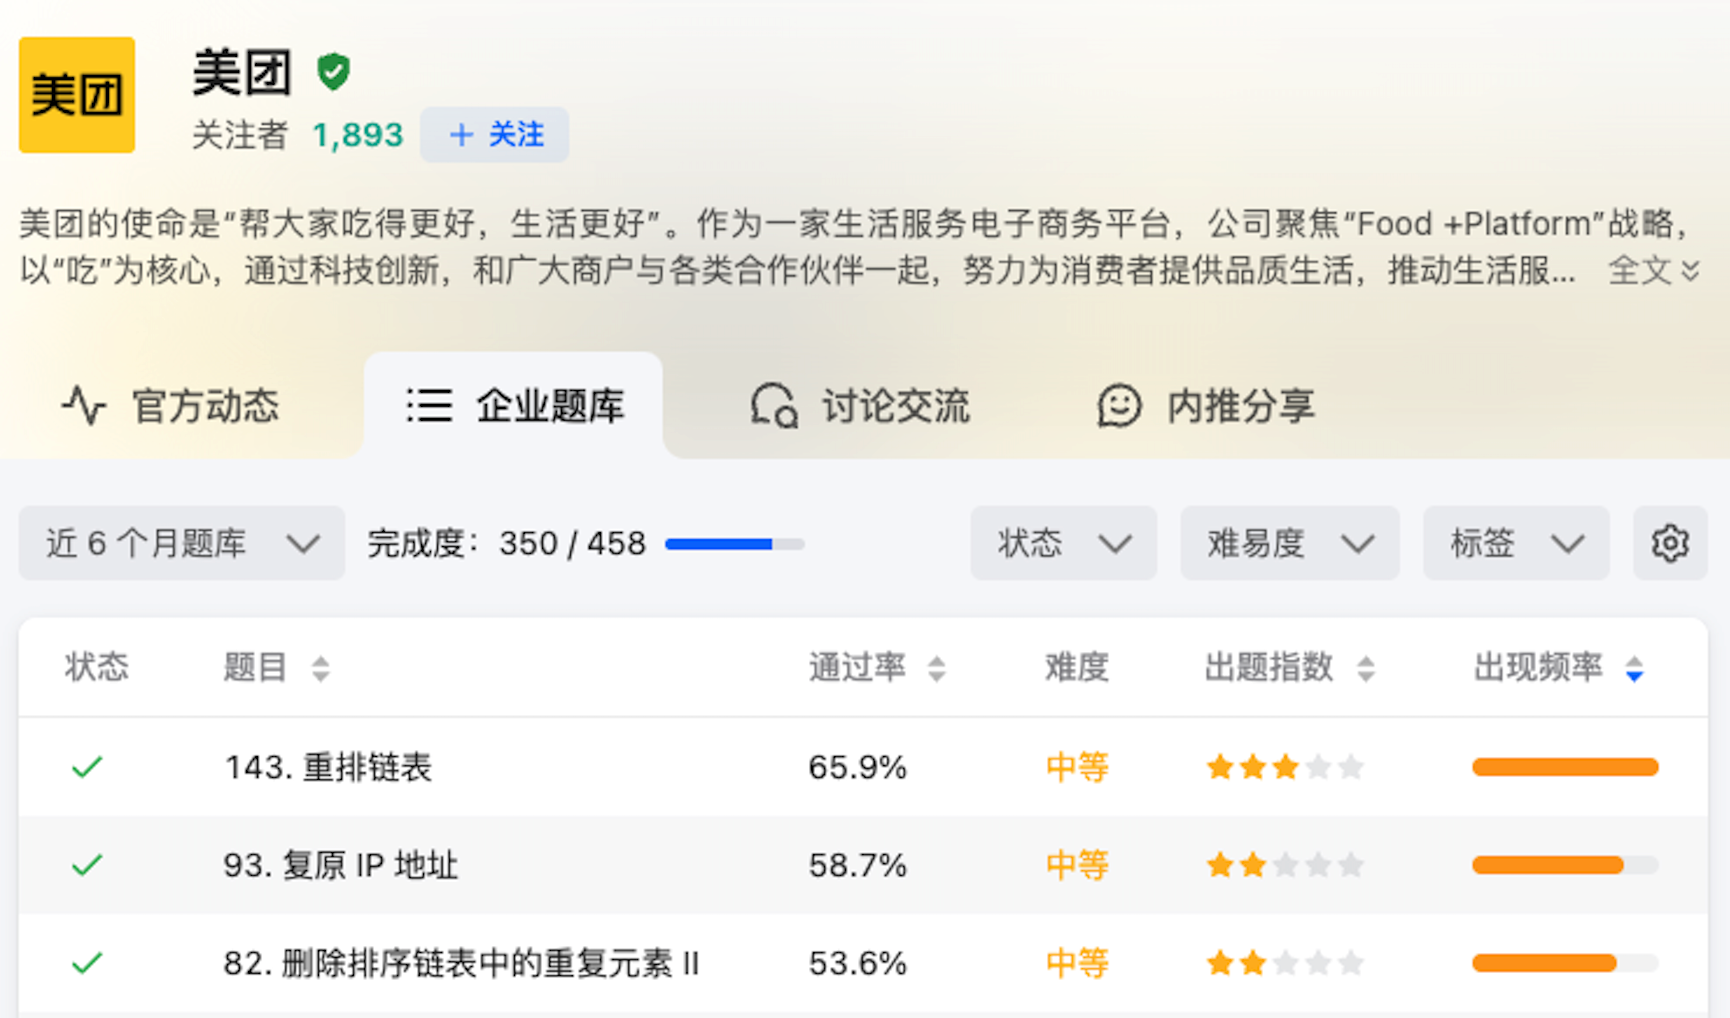Viewport: 1730px width, 1018px height.
Task: Click star rating of 重排链表 row
Action: pos(1285,767)
